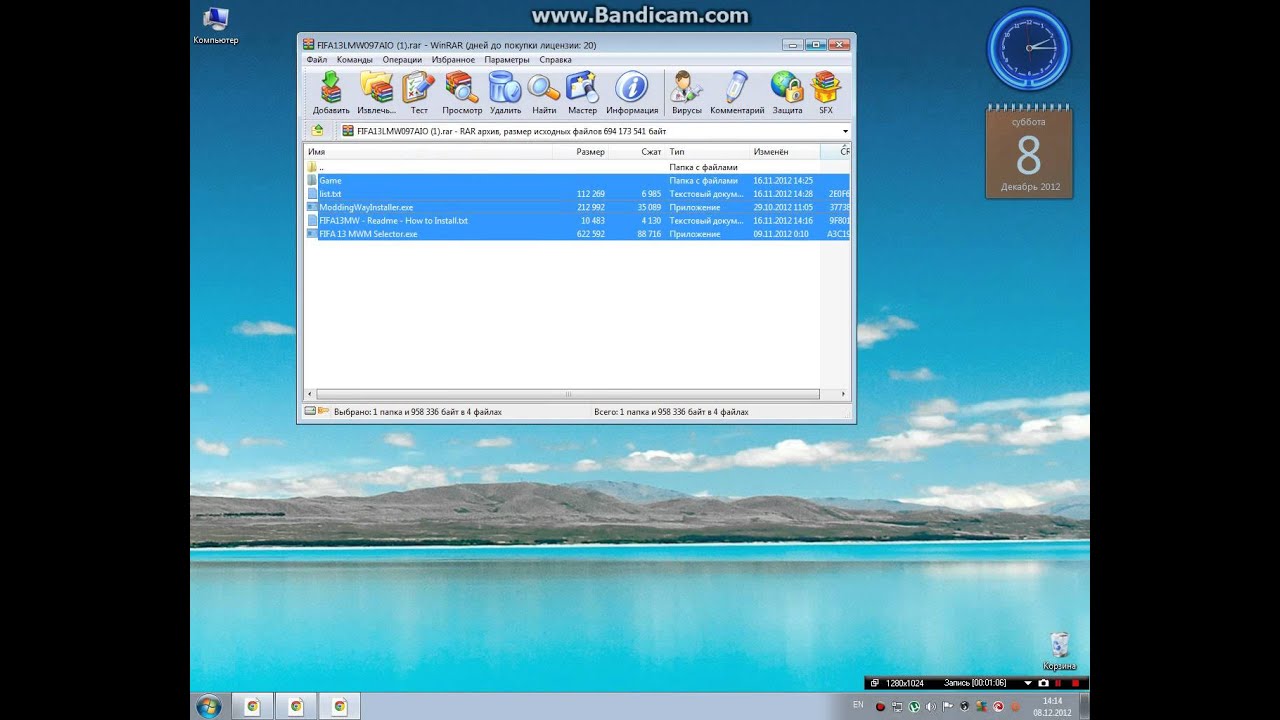Click the Bandicam window-mode icon beside 1280x1024
The width and height of the screenshot is (1280, 720).
coord(875,683)
